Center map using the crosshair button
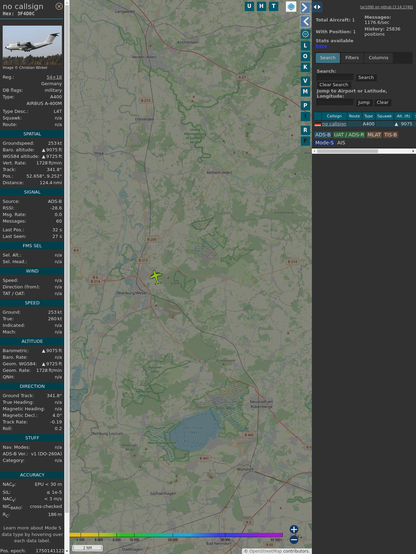Viewport: 416px width, 554px height. 305,34
